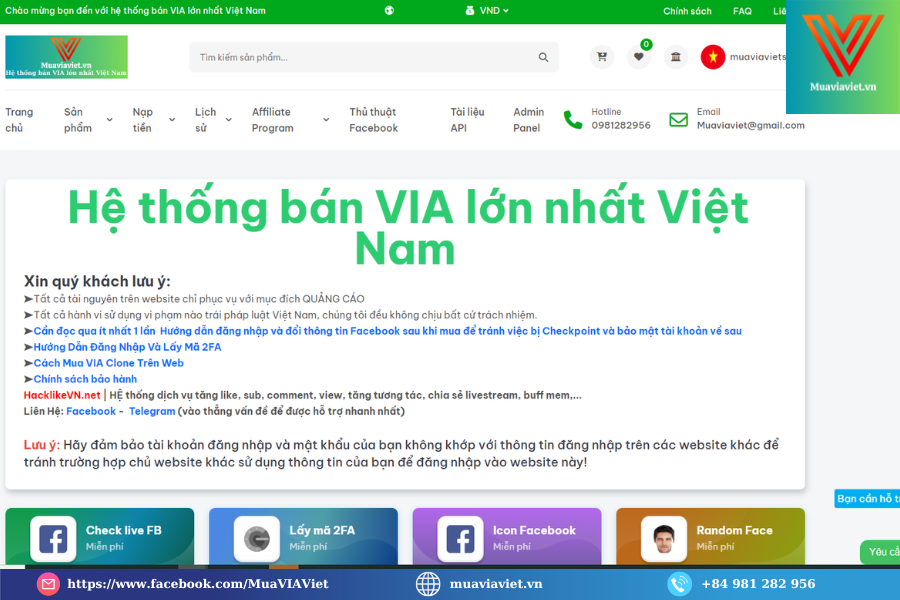
Task: Click the facebook.com/MuaVIAViet URL in footer
Action: point(198,584)
